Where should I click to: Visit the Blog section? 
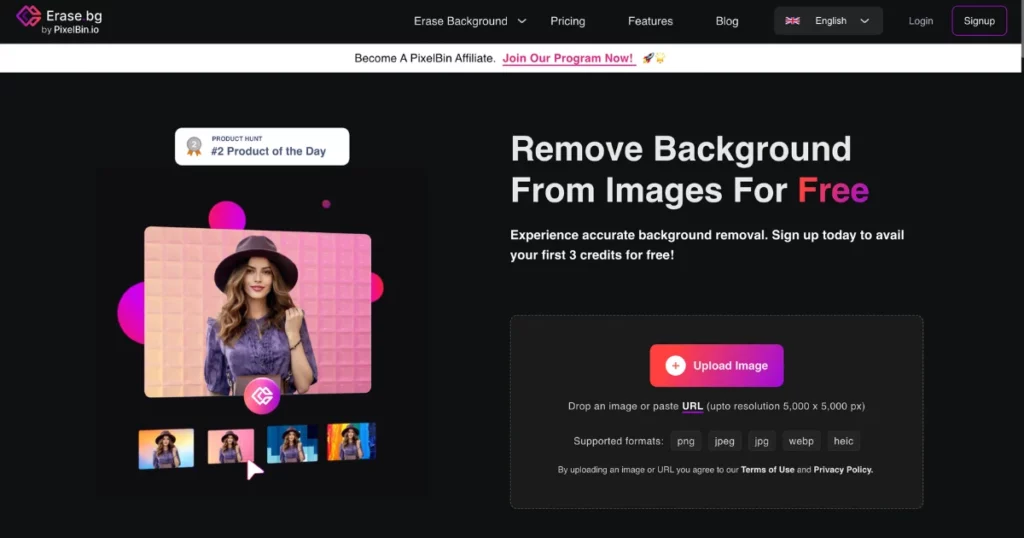pyautogui.click(x=726, y=21)
